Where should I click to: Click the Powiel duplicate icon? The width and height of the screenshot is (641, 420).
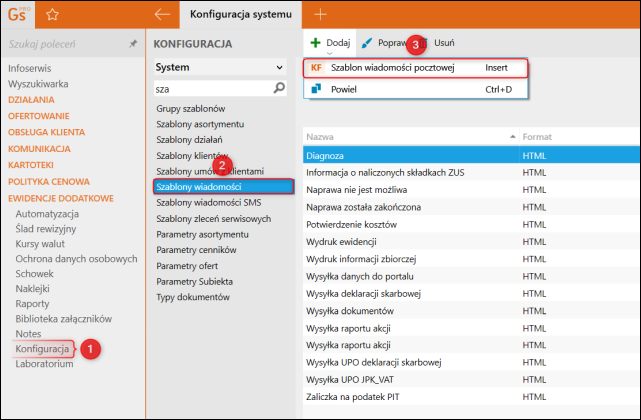click(x=316, y=89)
